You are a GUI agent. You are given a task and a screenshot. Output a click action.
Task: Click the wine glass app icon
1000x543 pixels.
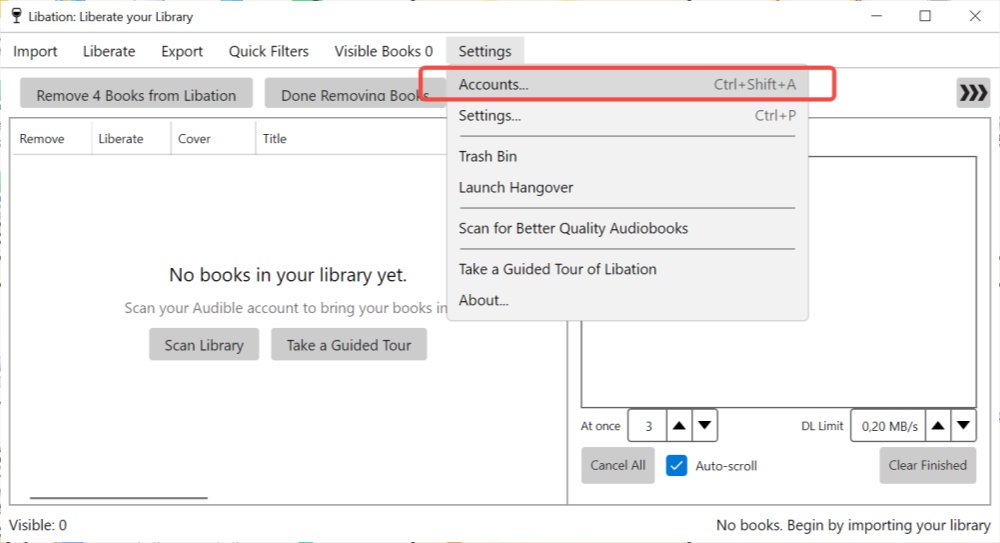point(16,15)
